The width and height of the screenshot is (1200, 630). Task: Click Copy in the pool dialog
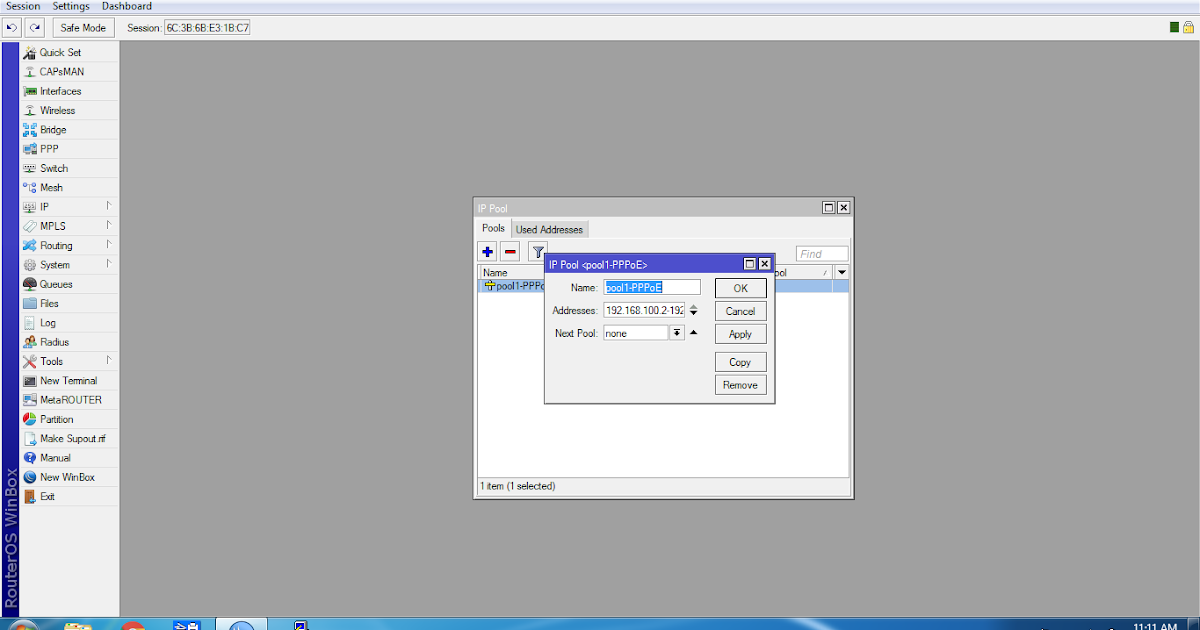click(741, 362)
